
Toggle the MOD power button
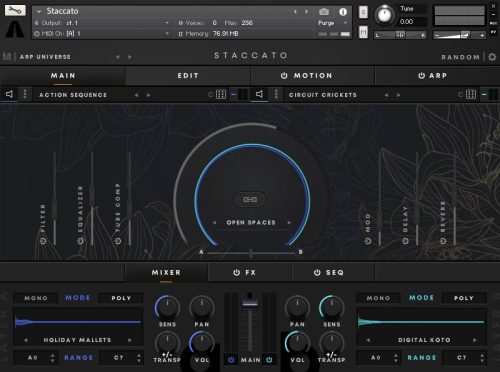368,241
